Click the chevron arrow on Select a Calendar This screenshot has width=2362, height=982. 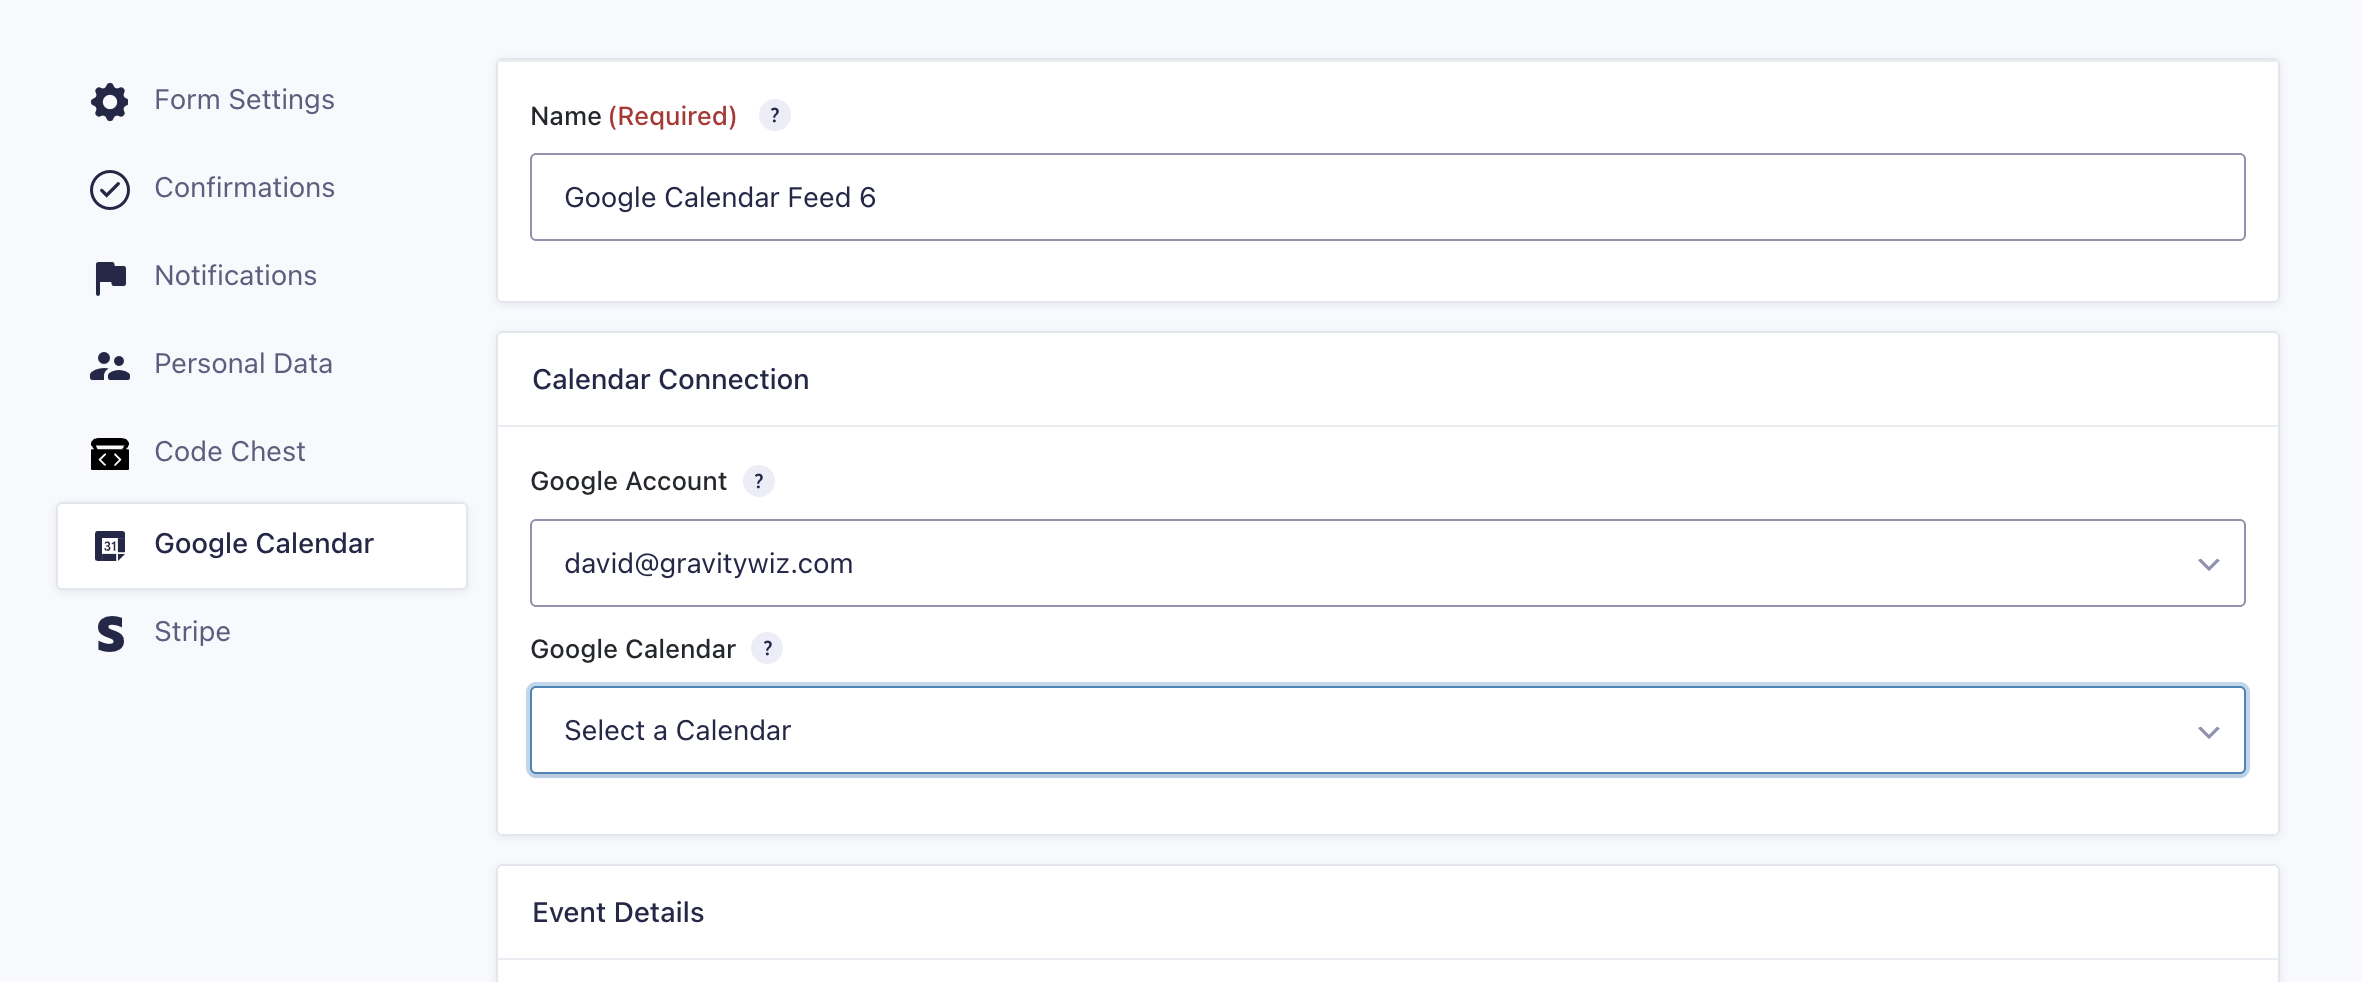click(2208, 732)
